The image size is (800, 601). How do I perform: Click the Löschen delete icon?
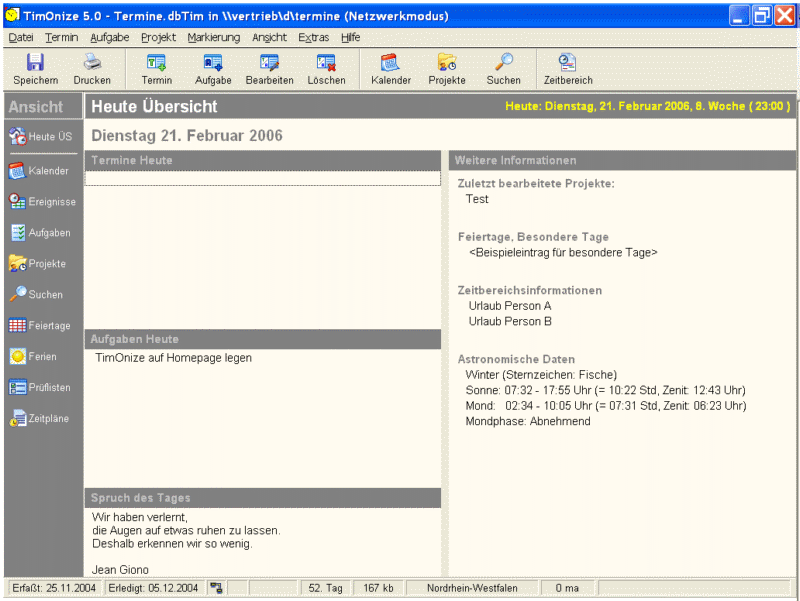[326, 69]
